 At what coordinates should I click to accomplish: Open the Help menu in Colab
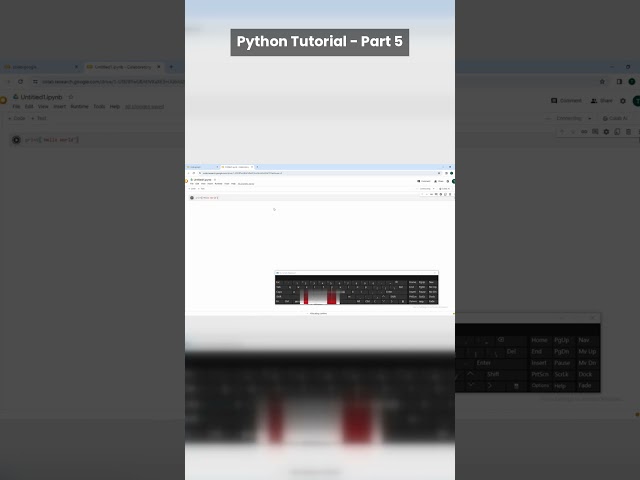pos(115,107)
